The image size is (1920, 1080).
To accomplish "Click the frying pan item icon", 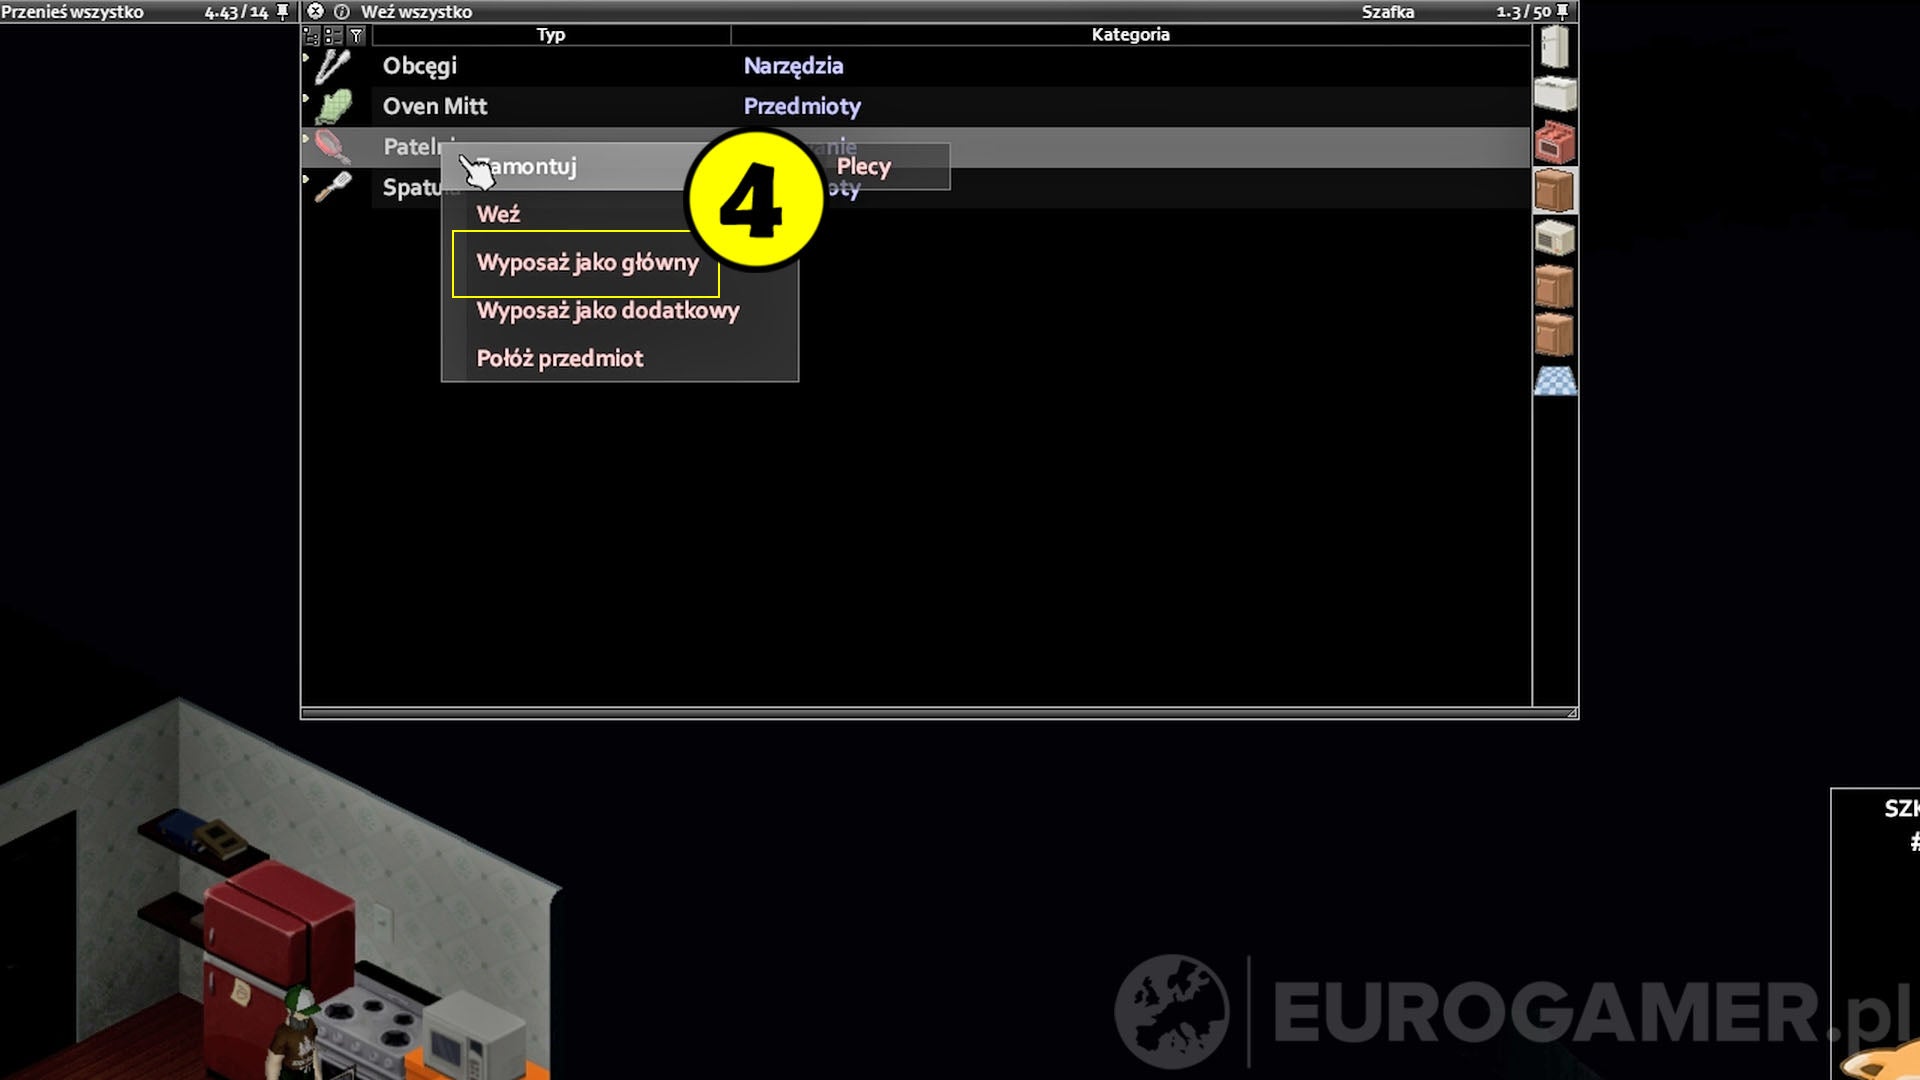I will point(333,146).
